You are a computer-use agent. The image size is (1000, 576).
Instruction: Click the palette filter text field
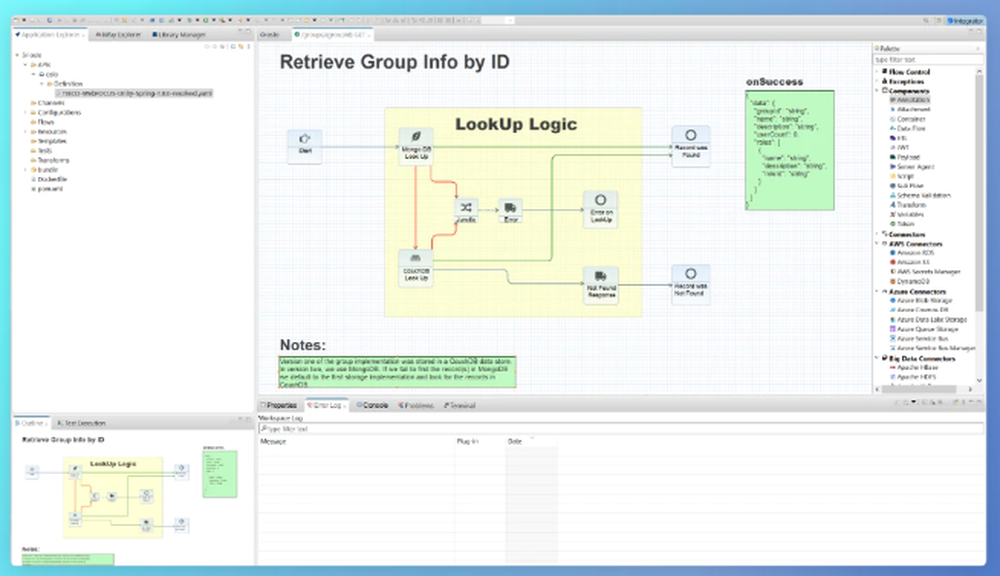[928, 59]
